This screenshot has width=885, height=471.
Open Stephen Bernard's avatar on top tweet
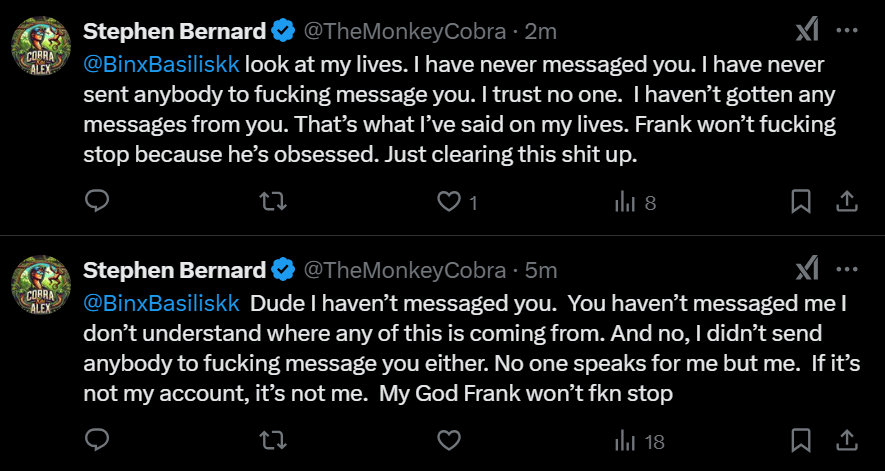41,48
